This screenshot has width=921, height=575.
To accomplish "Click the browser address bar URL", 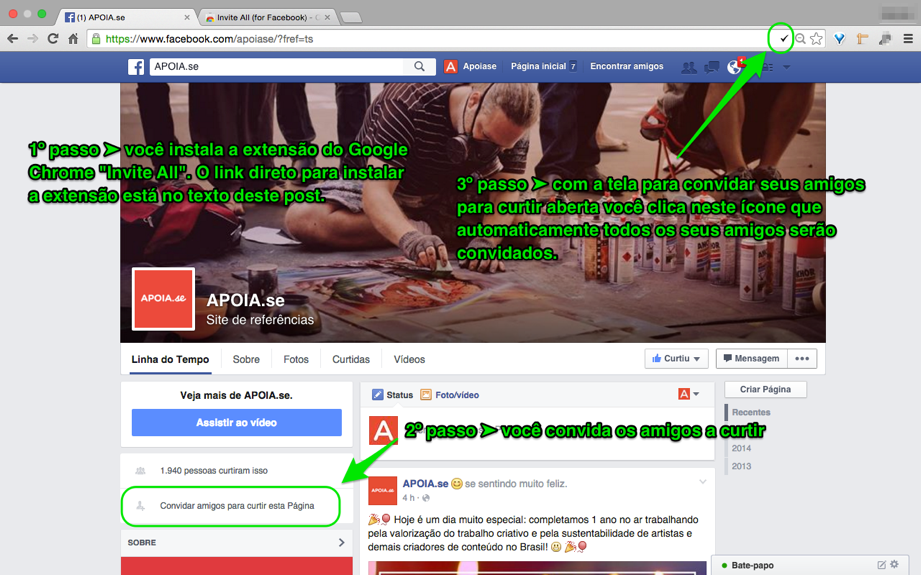I will click(209, 39).
